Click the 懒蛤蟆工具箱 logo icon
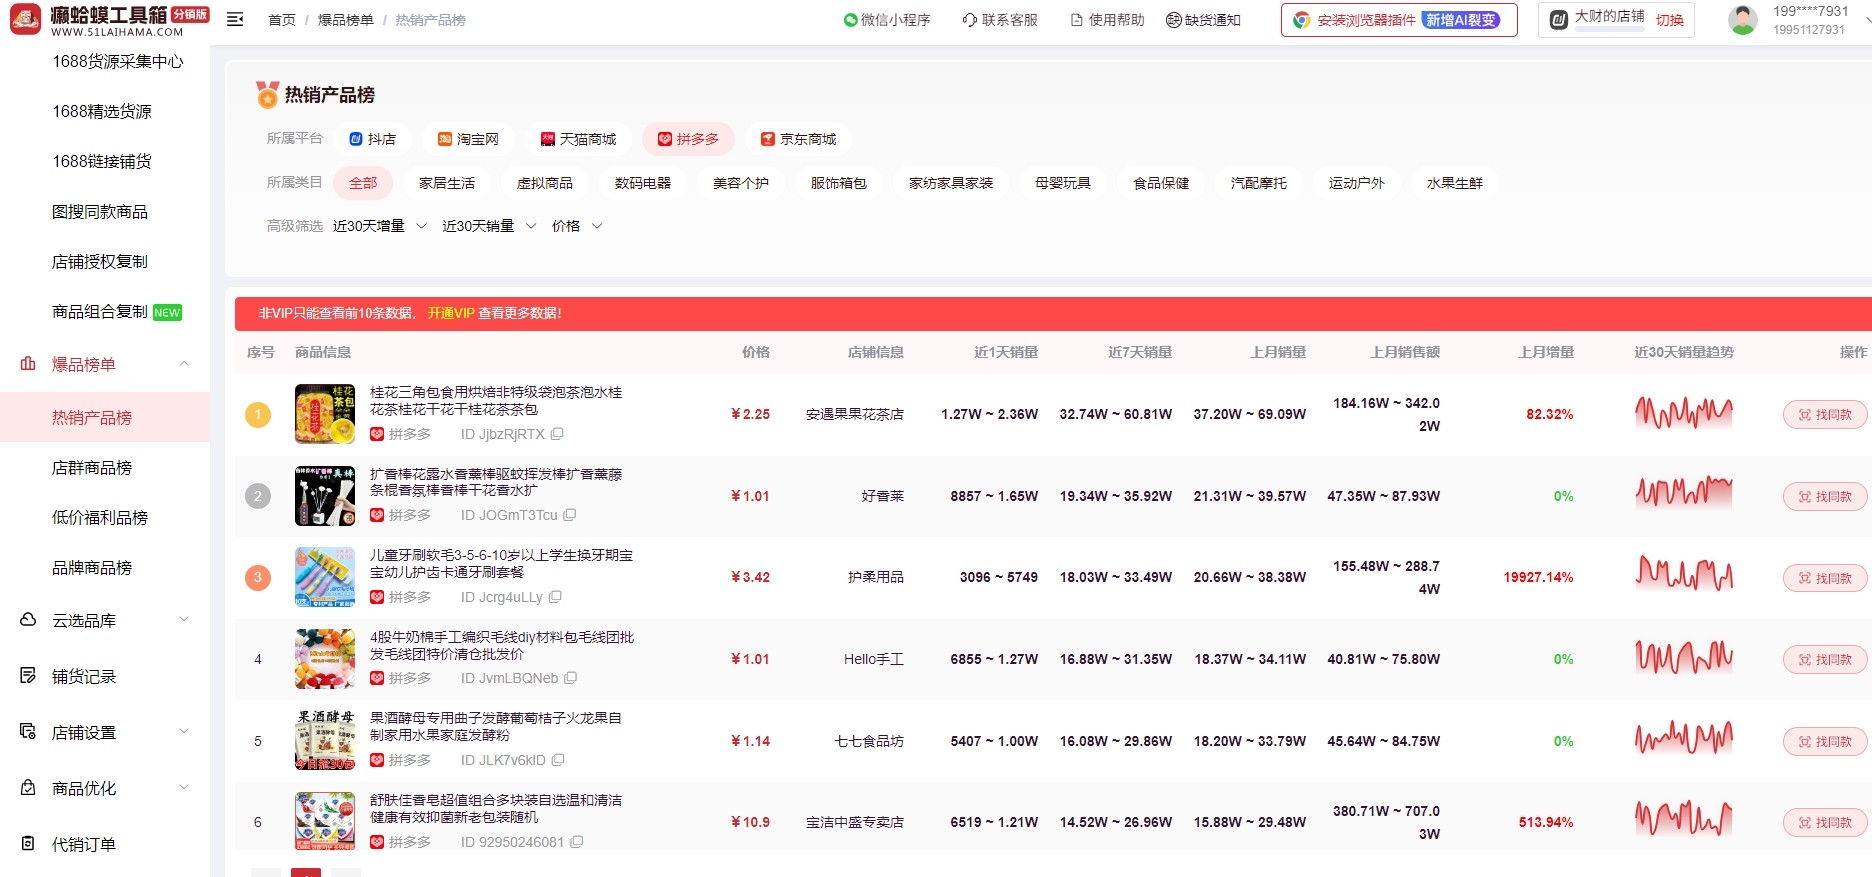This screenshot has height=877, width=1872. pos(26,20)
